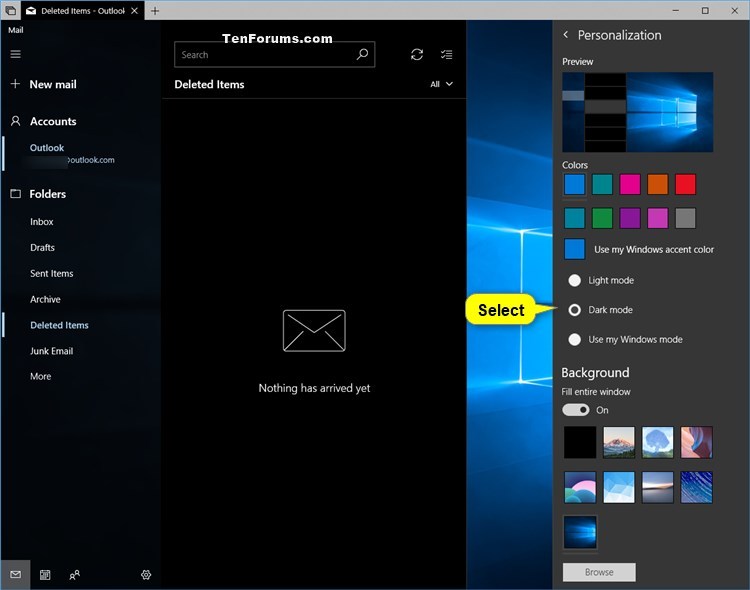Select the horizon sunset background thumbnail
The image size is (750, 590).
[x=658, y=487]
